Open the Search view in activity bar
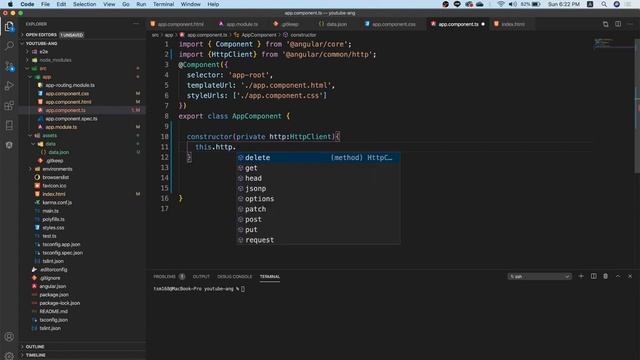Image resolution: width=640 pixels, height=360 pixels. coord(9,45)
